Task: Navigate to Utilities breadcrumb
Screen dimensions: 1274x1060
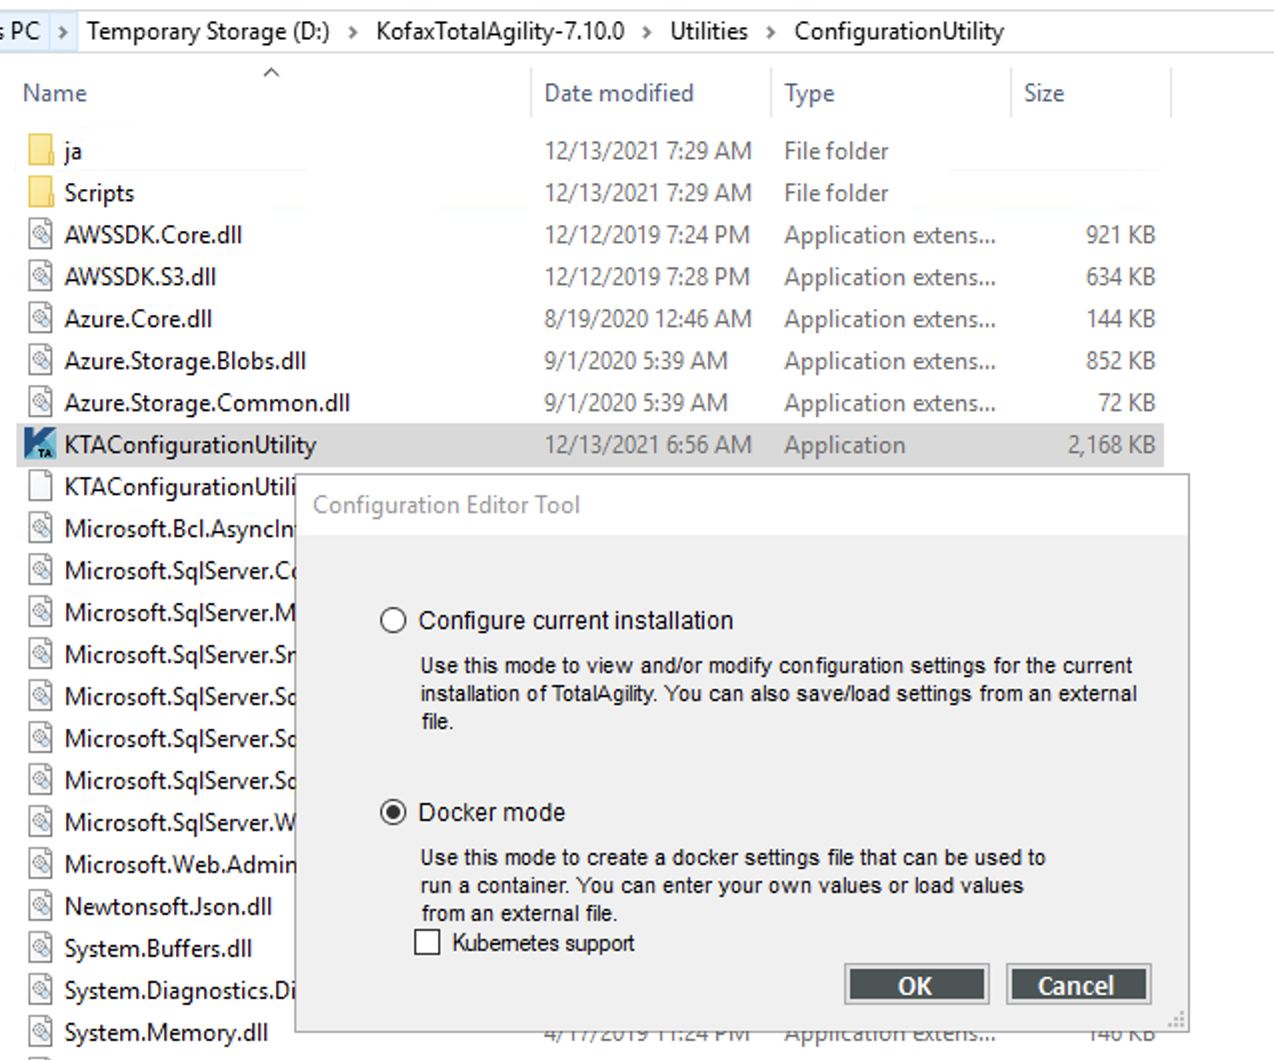Action: [x=709, y=32]
